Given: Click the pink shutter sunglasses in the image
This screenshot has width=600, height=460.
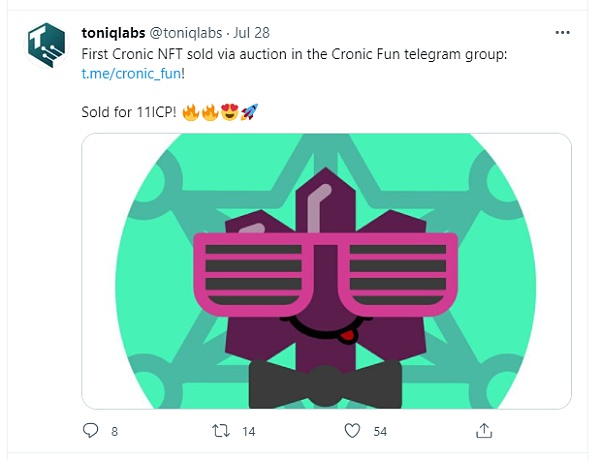Looking at the screenshot, I should click(x=328, y=272).
